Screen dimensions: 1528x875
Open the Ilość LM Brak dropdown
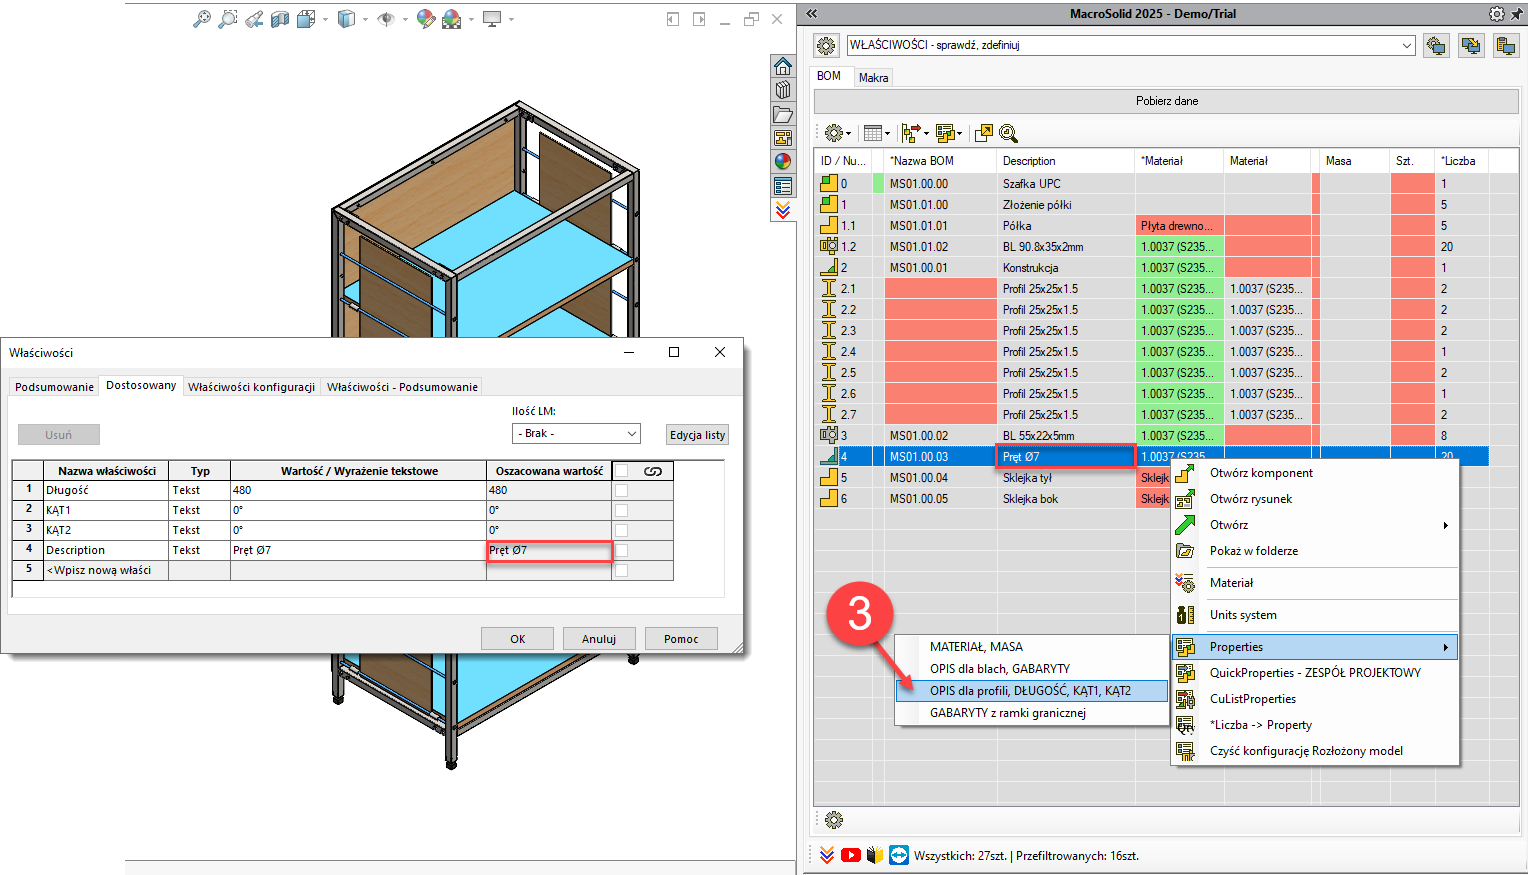631,433
